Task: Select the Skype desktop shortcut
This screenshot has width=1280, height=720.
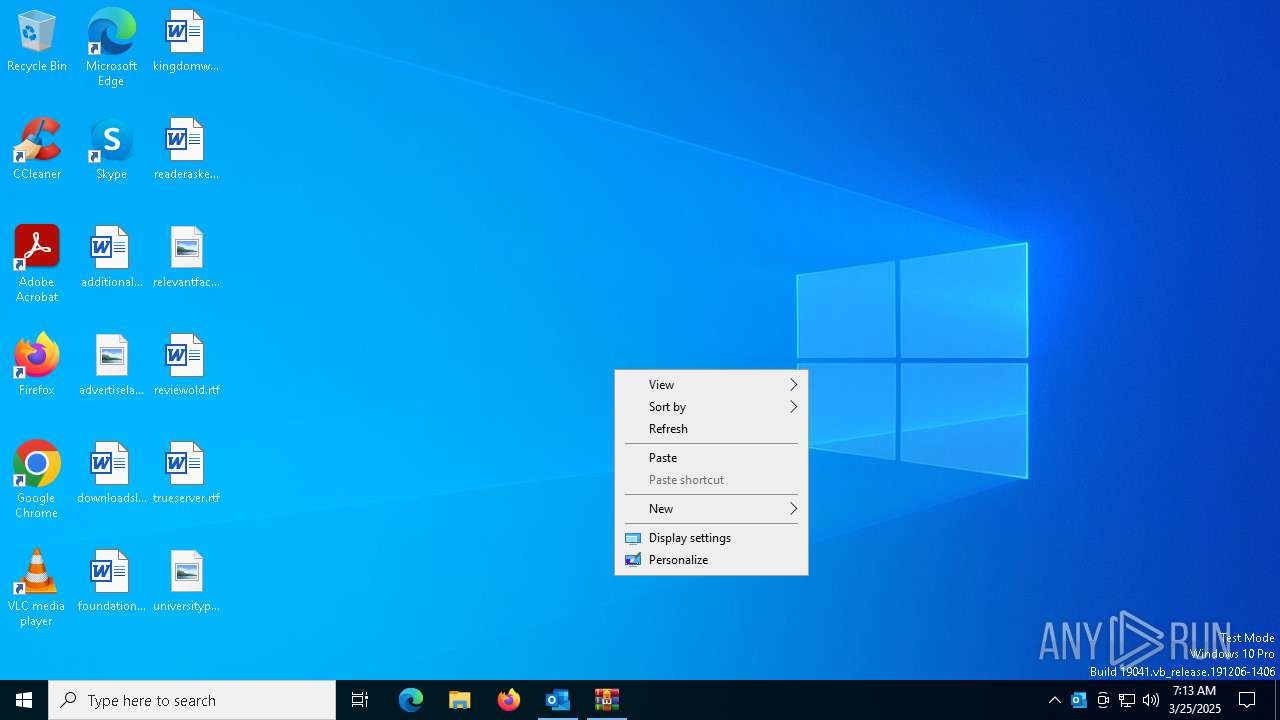Action: coord(111,150)
